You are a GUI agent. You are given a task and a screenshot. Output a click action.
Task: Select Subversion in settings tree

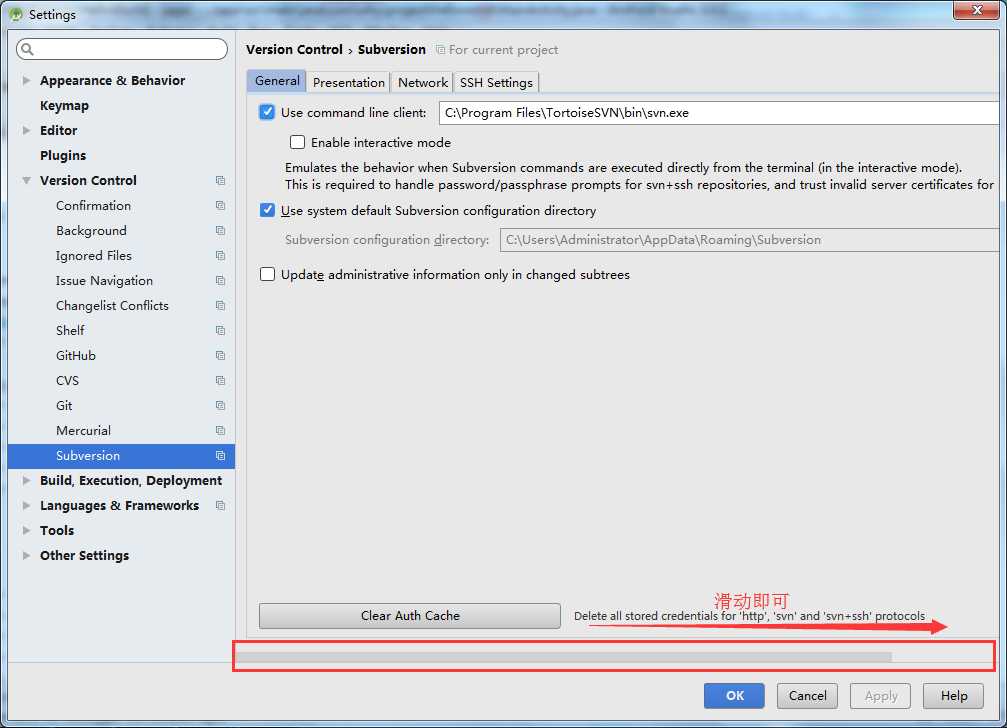(121, 456)
